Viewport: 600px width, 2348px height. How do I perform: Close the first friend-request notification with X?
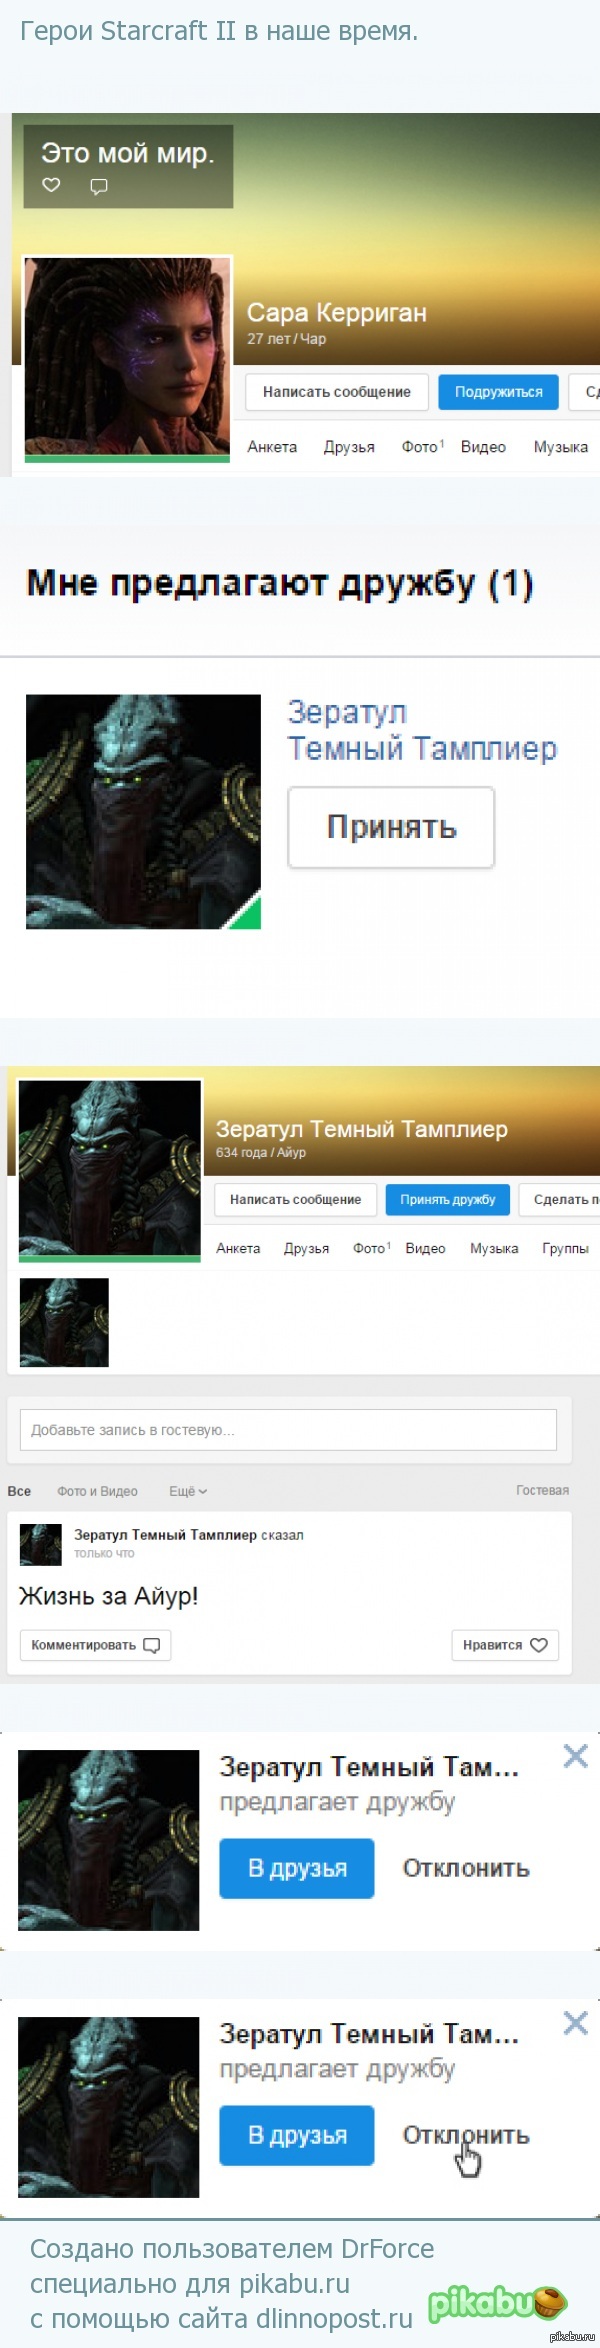[x=575, y=1756]
